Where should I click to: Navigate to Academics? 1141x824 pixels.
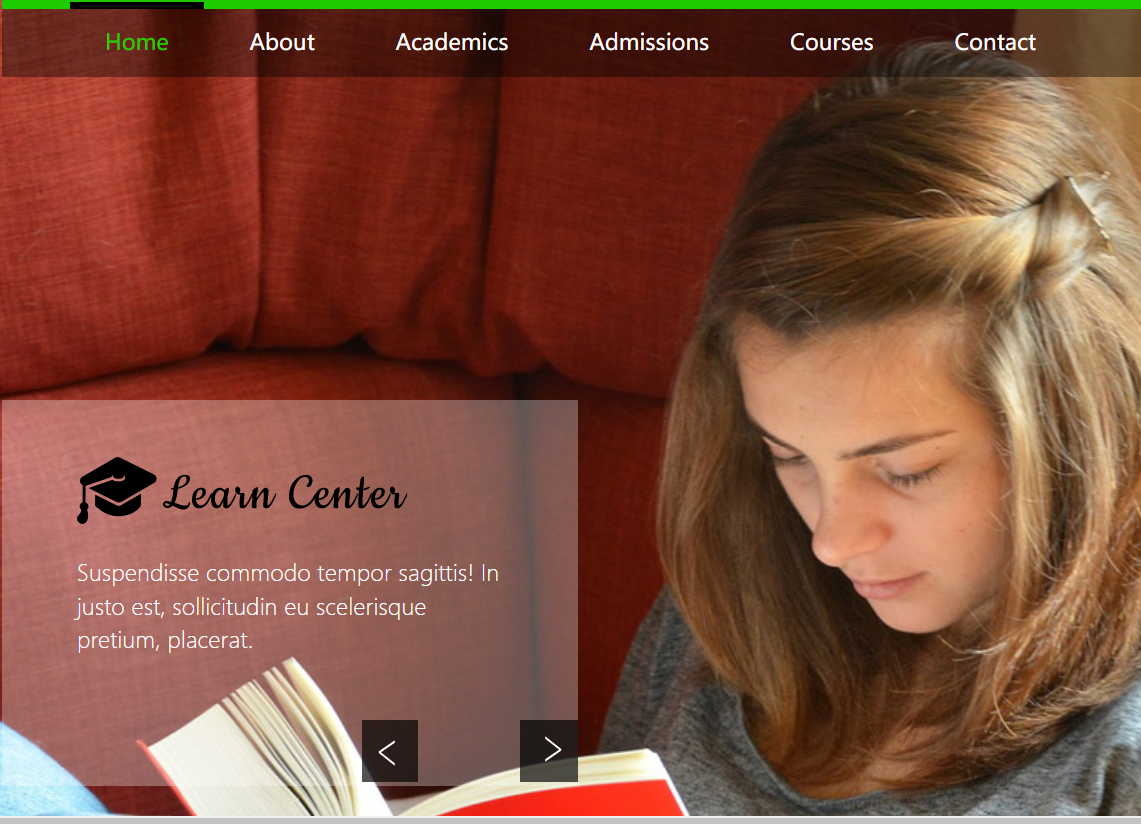pyautogui.click(x=452, y=42)
